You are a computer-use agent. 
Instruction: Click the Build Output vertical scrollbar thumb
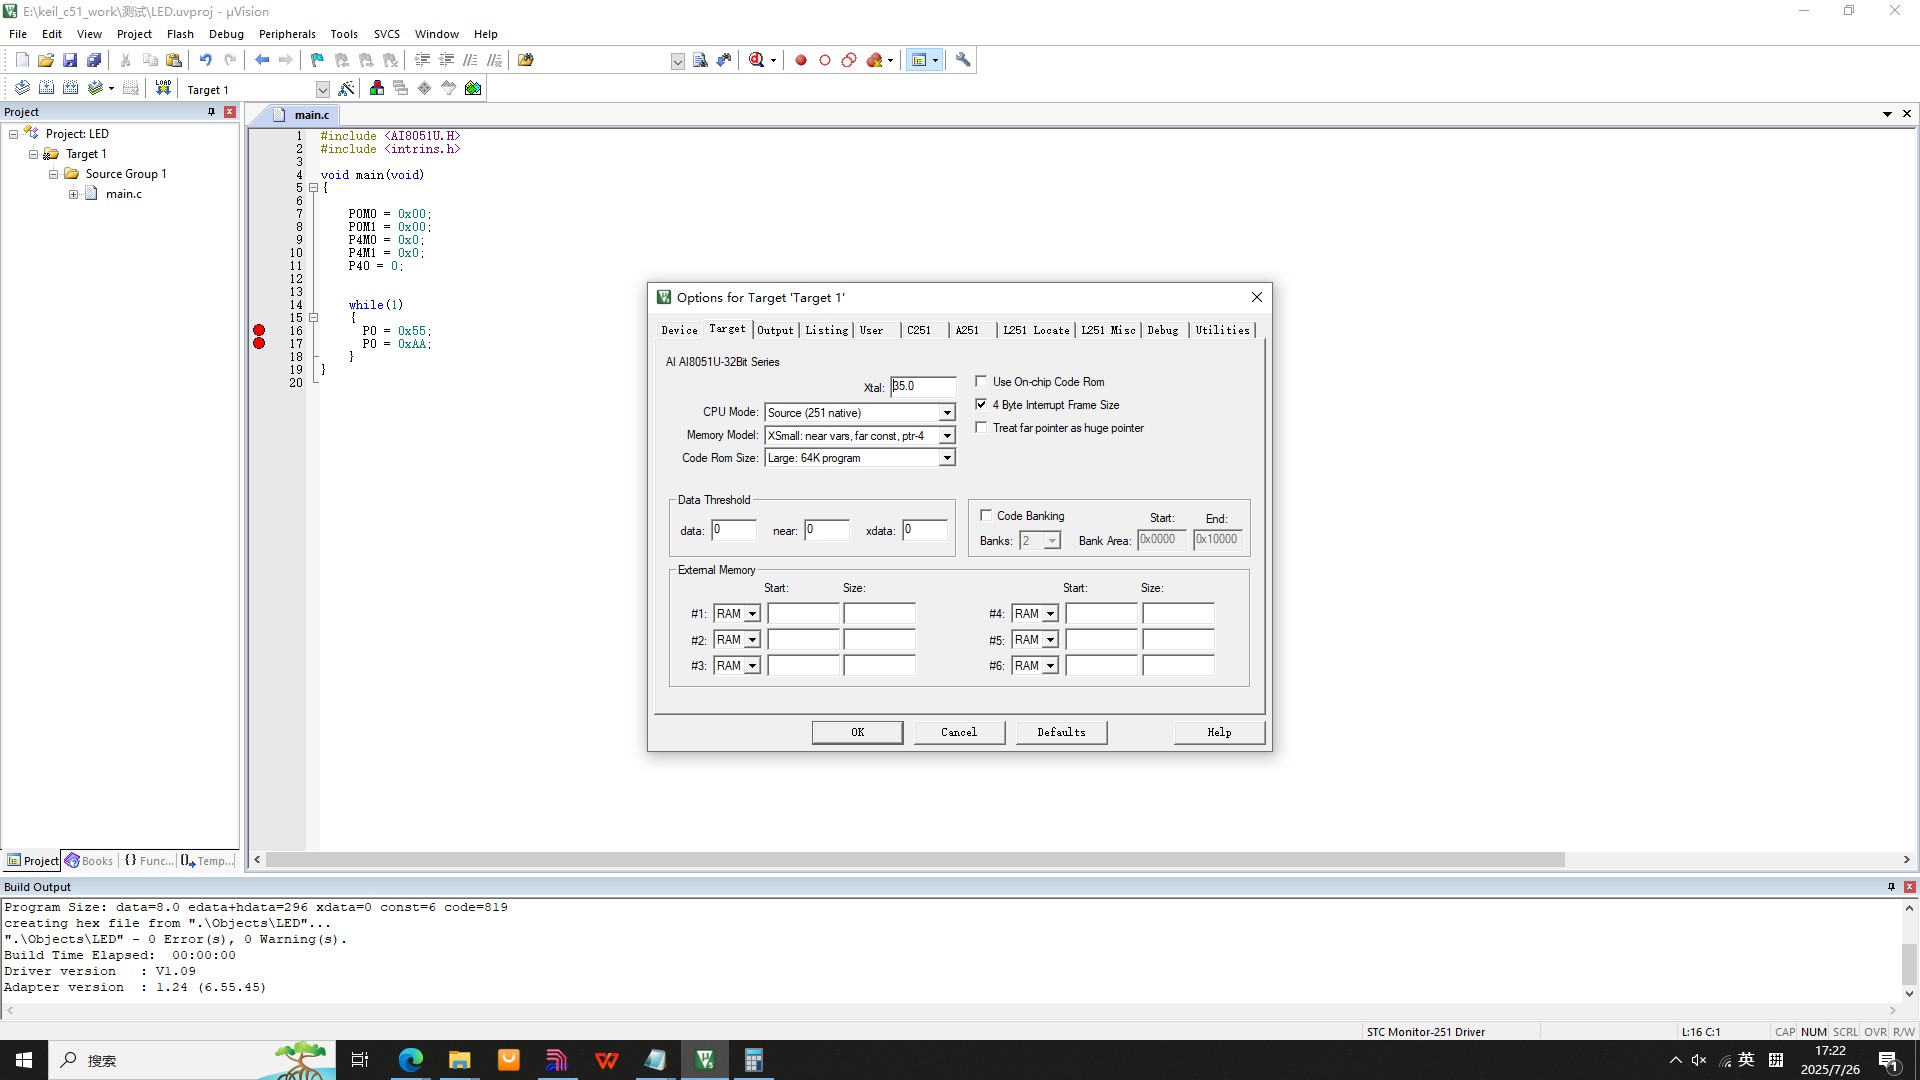[x=1909, y=964]
